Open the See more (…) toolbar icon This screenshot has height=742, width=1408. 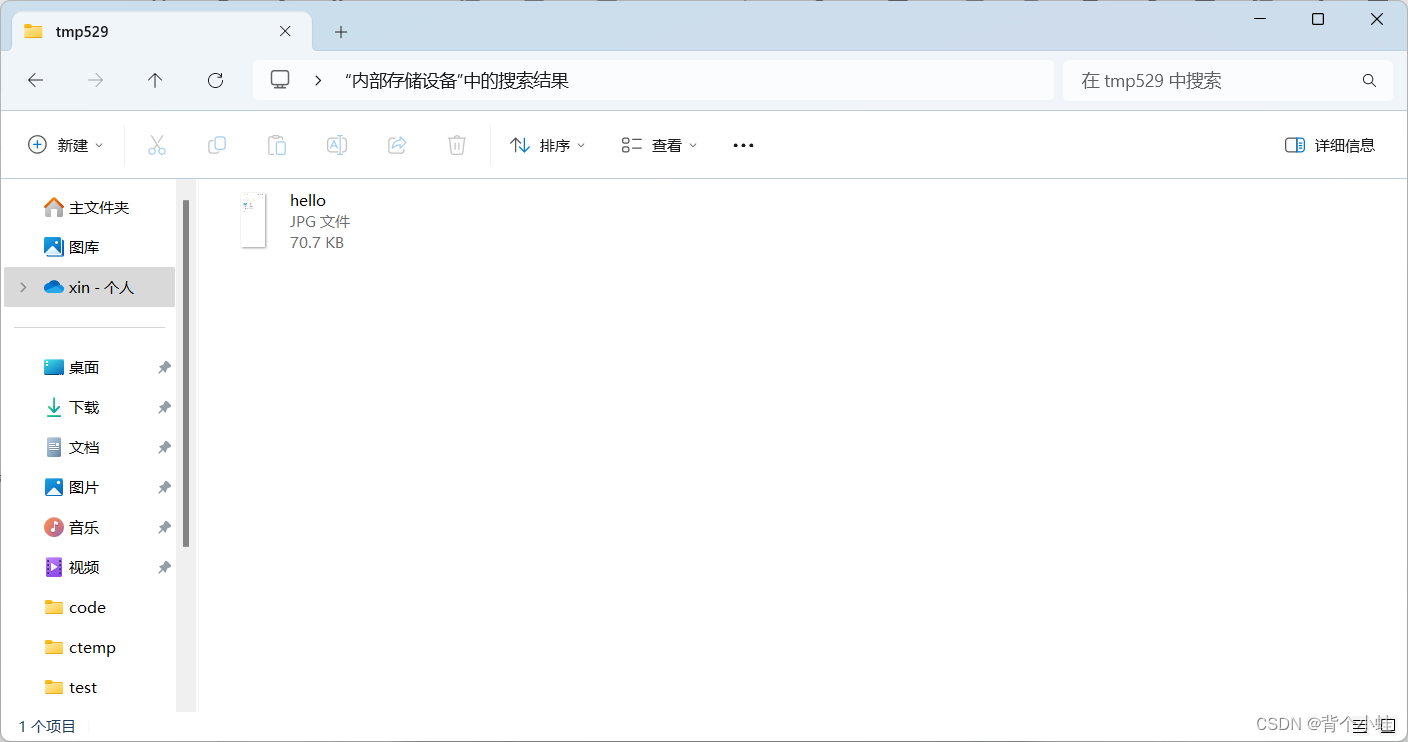[x=743, y=145]
